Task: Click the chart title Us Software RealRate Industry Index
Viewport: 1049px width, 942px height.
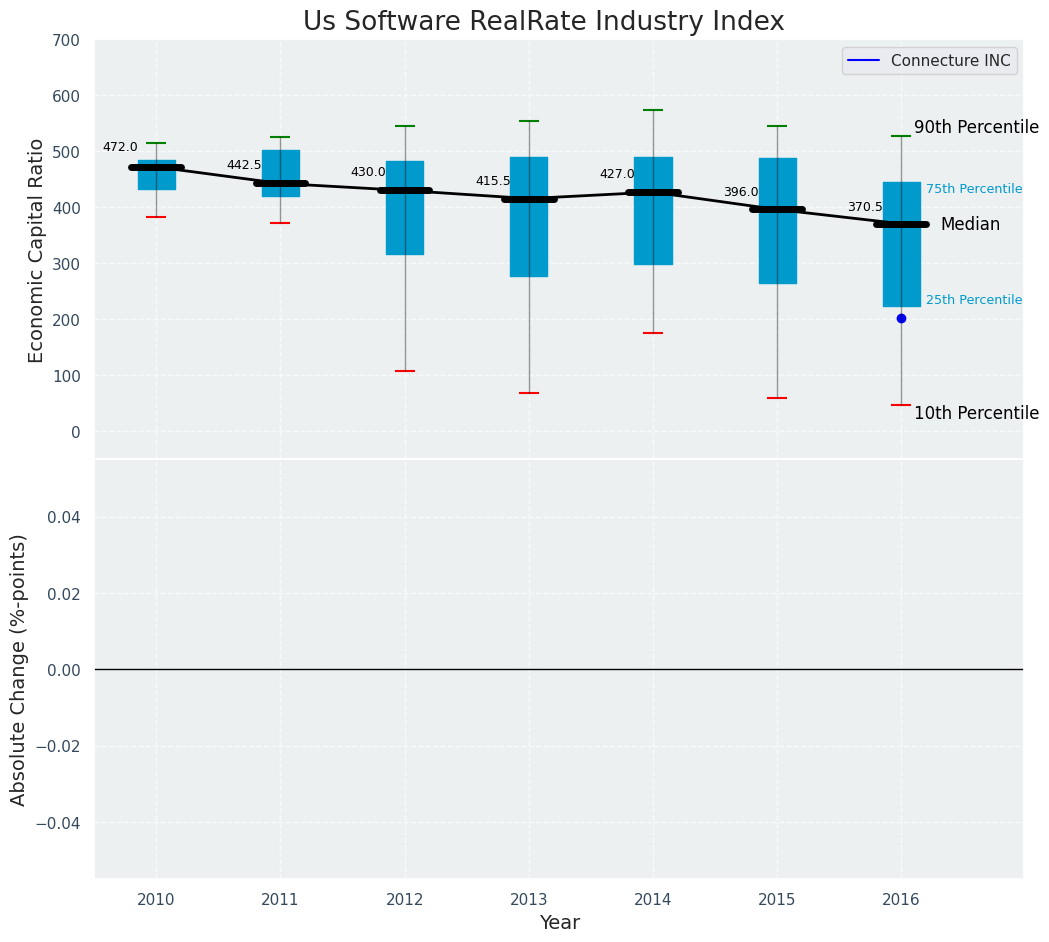Action: click(x=544, y=21)
